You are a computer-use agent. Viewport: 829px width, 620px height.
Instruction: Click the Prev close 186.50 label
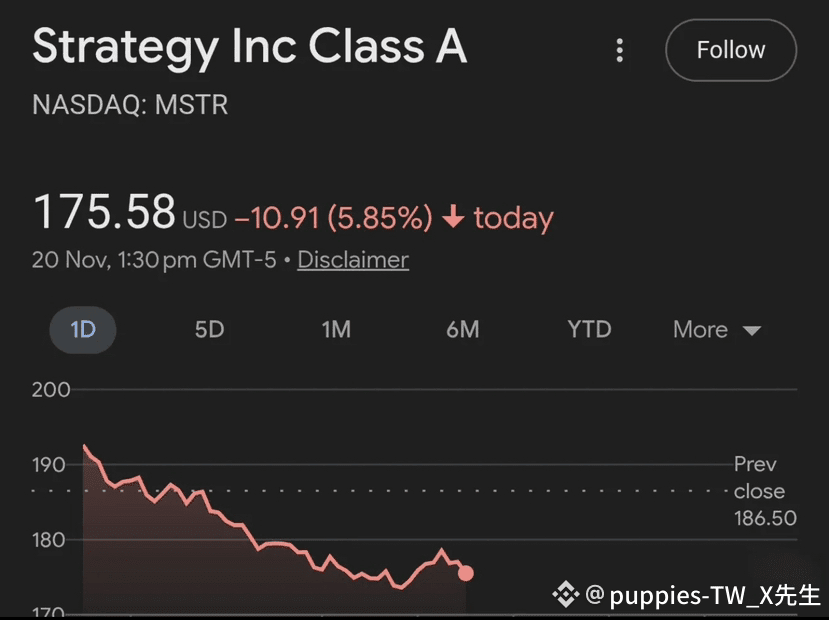click(759, 491)
